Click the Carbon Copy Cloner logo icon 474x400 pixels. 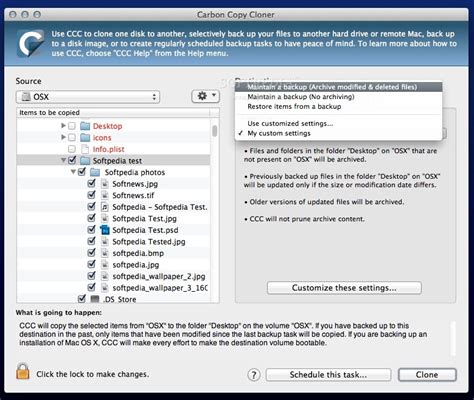tap(31, 43)
